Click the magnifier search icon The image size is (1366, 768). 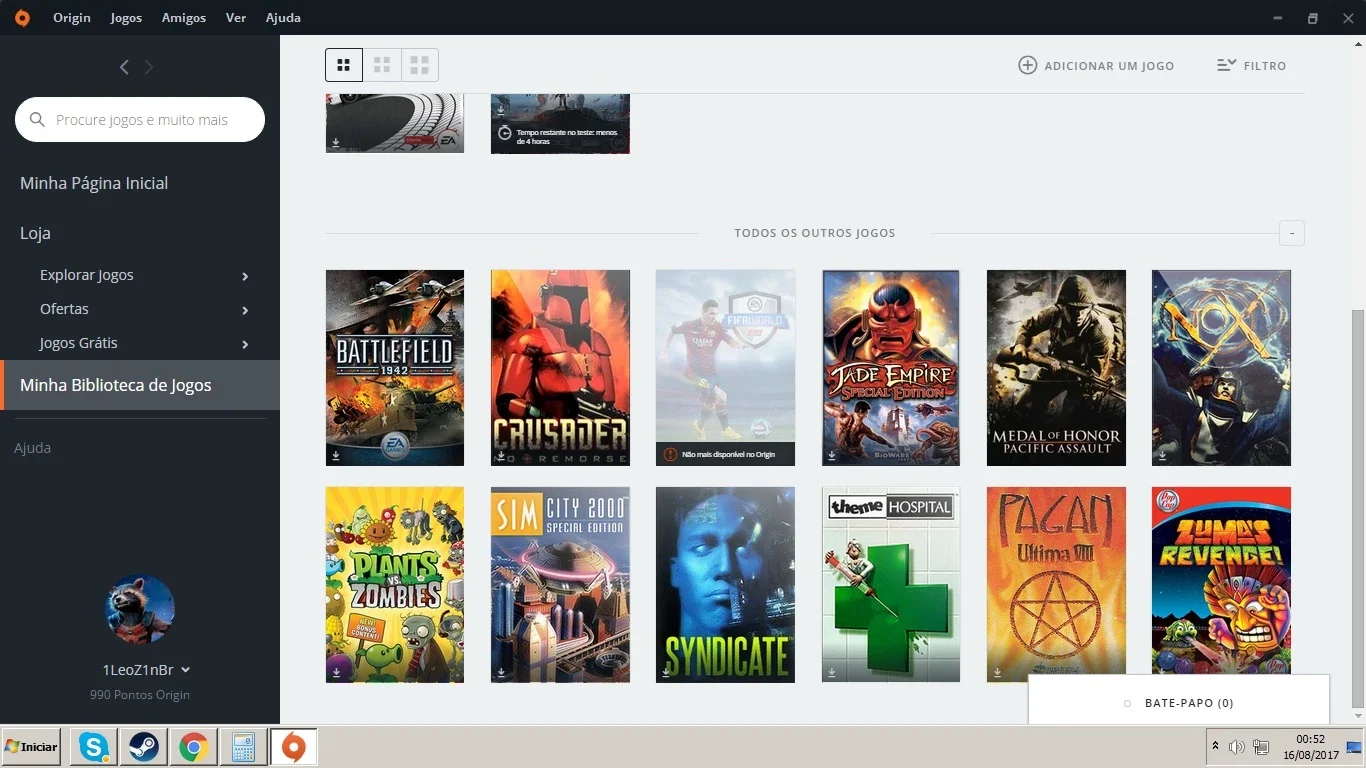point(38,120)
